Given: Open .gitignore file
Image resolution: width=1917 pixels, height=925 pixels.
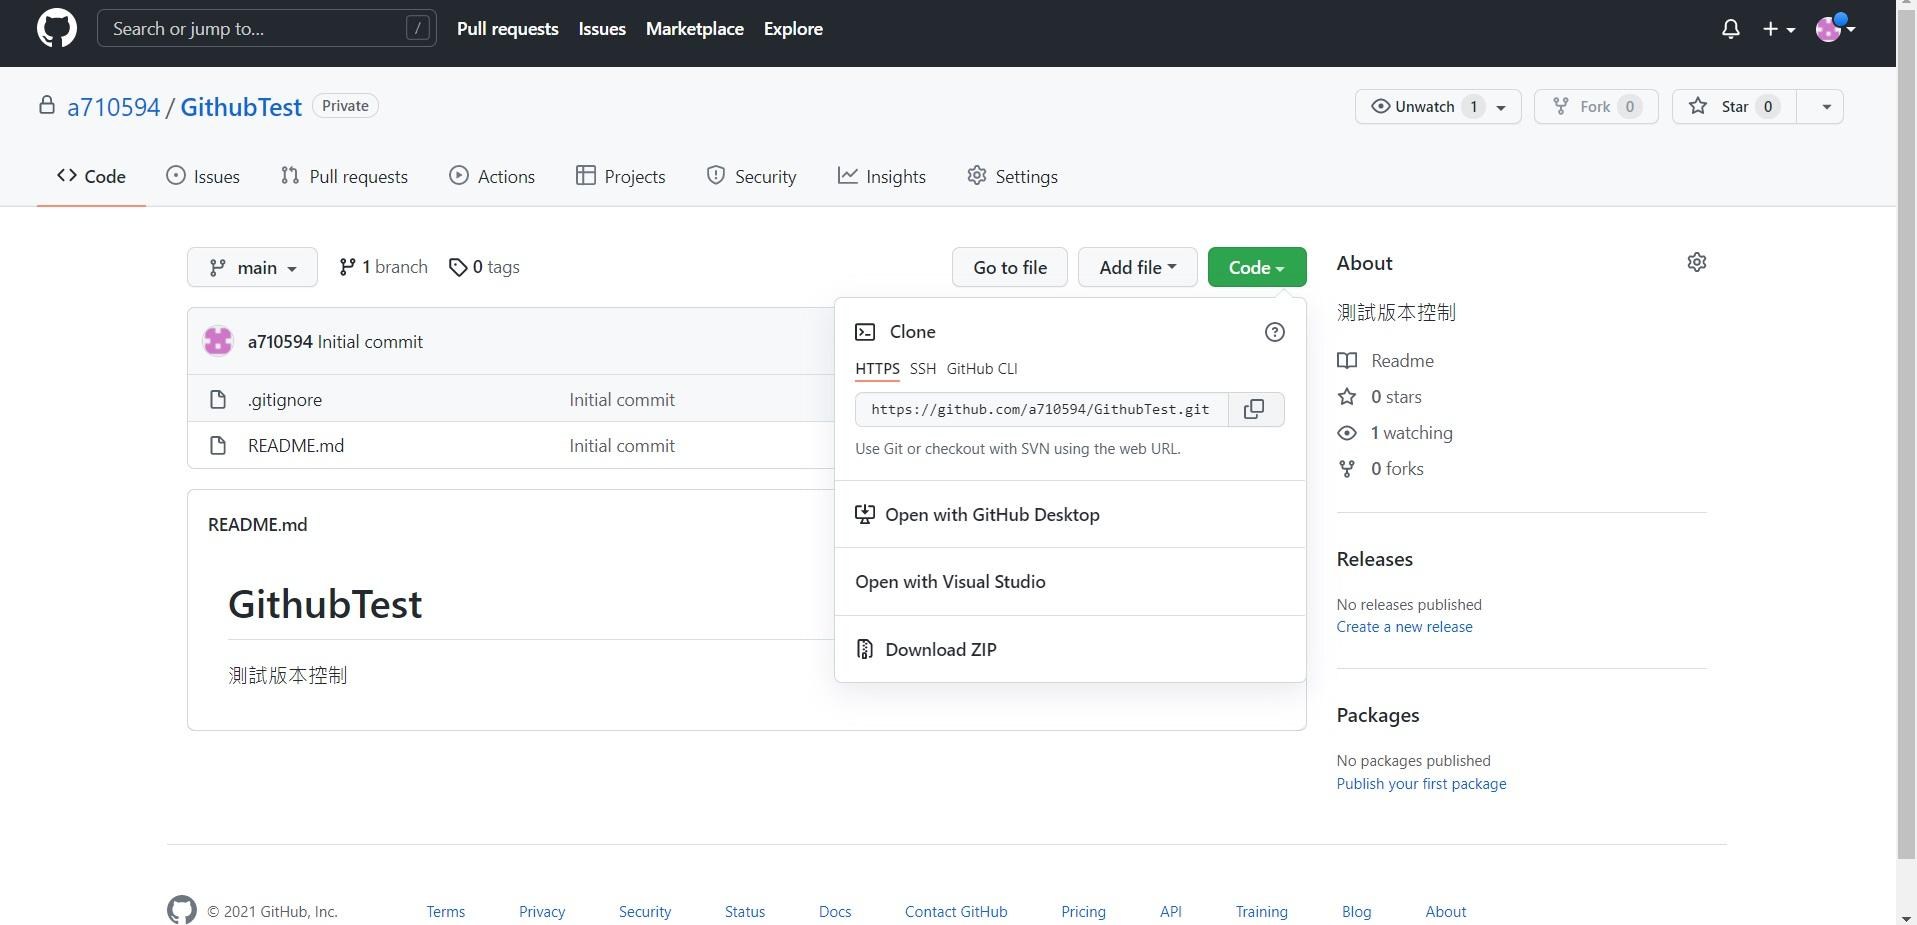Looking at the screenshot, I should tap(285, 399).
